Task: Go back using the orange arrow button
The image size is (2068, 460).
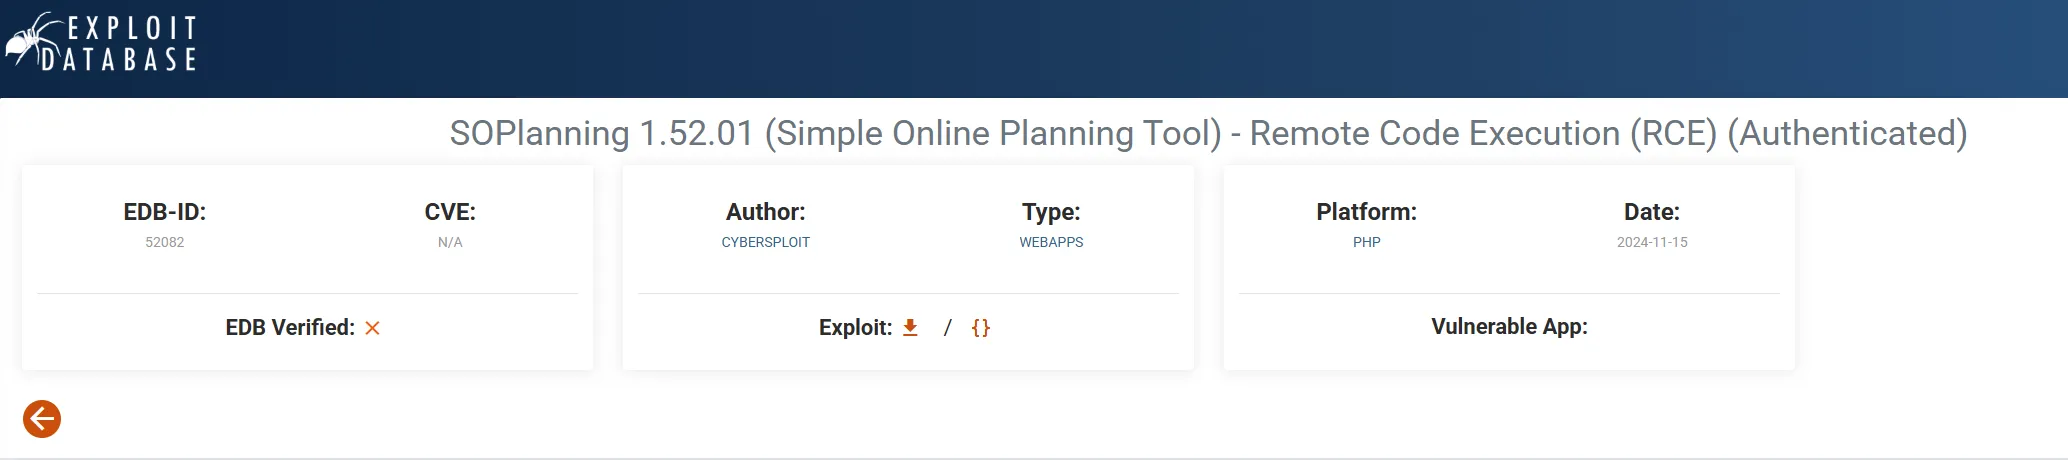Action: [42, 419]
